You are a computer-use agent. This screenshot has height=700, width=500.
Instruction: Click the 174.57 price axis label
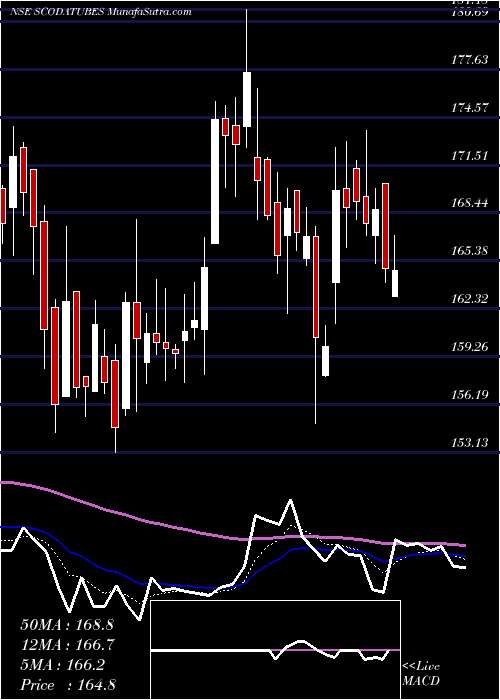pos(471,108)
